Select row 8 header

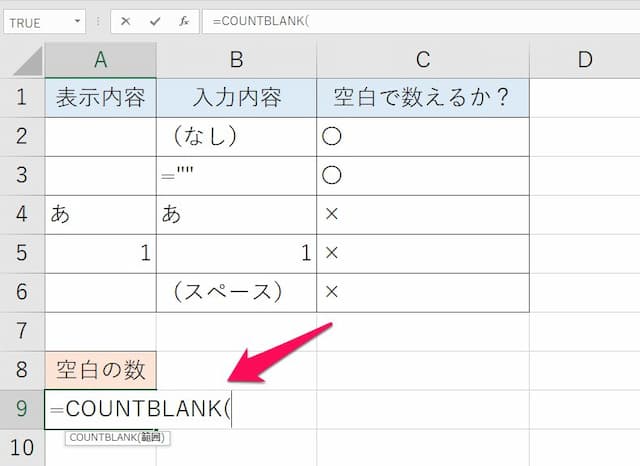pyautogui.click(x=22, y=370)
